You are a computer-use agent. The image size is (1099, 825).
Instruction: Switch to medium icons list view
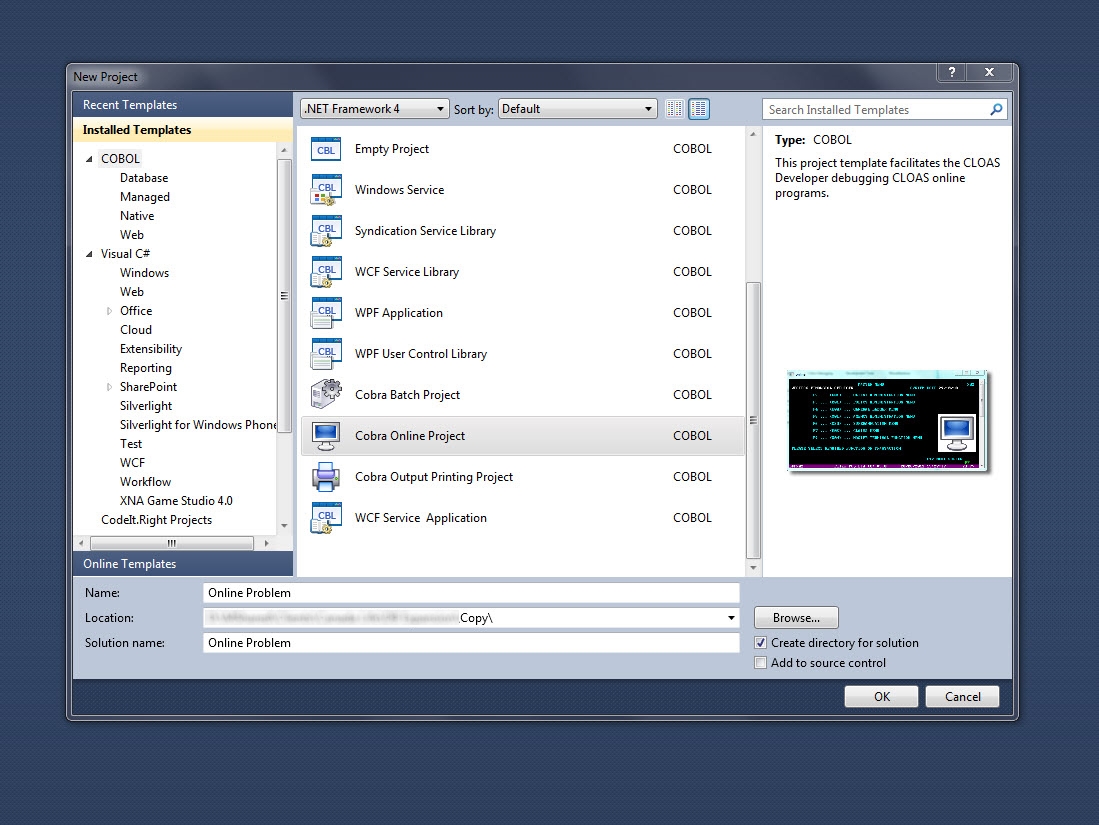[699, 109]
